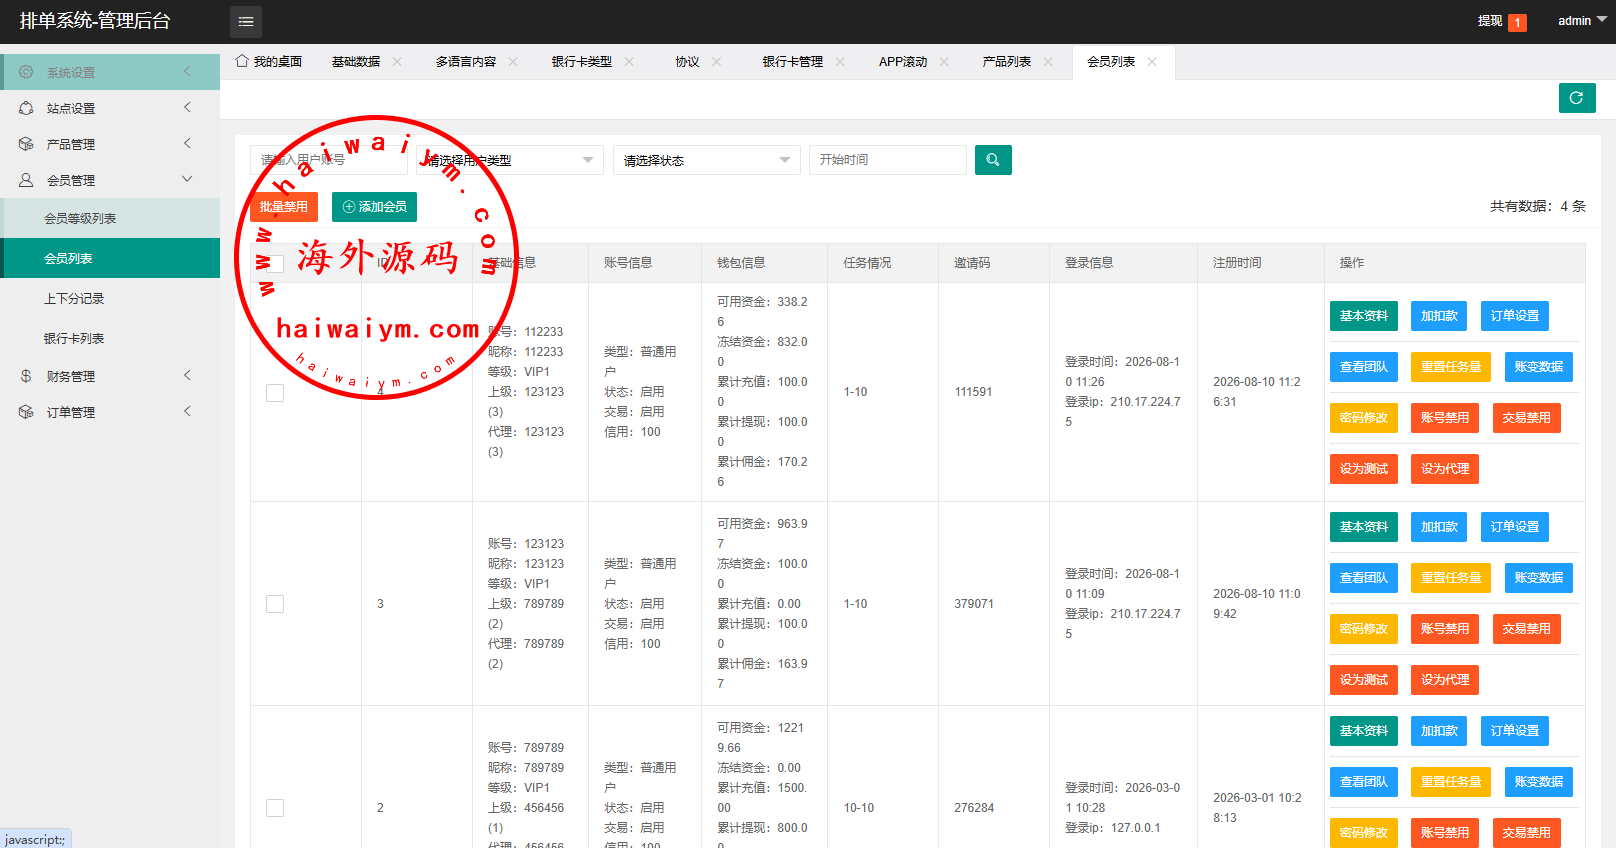
Task: Click invite code 111591 in the table
Action: click(973, 392)
